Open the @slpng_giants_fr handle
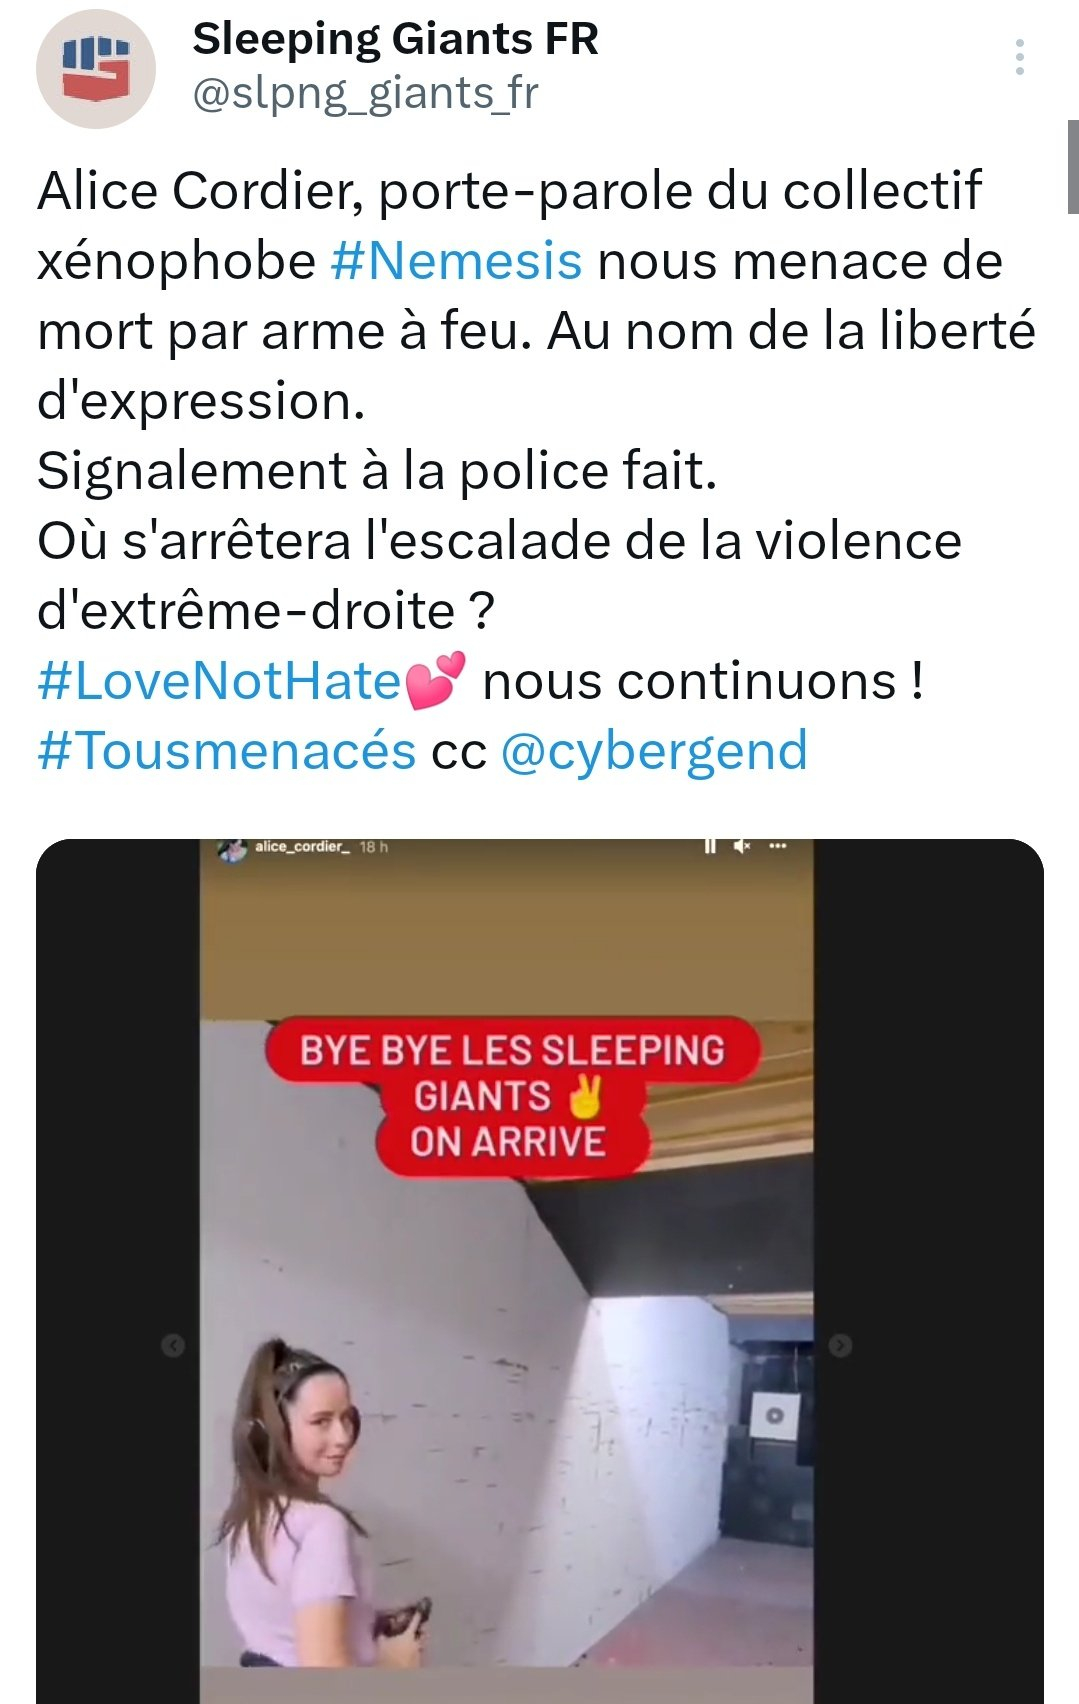Viewport: 1079px width, 1704px height. click(365, 93)
